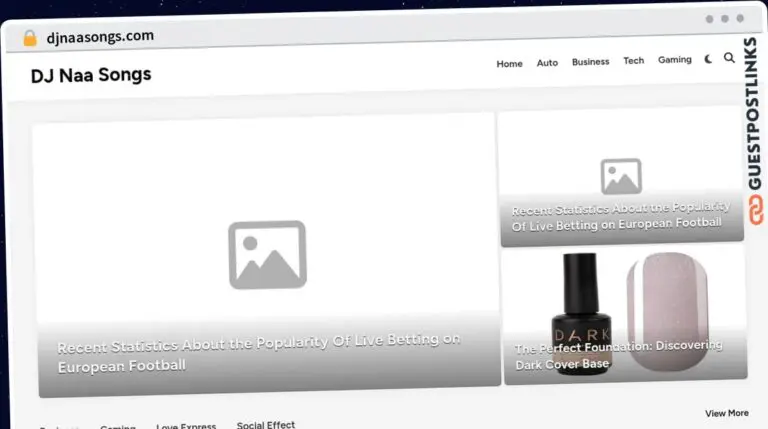Open the small Live Betting article headline
This screenshot has height=429, width=768.
[621, 216]
